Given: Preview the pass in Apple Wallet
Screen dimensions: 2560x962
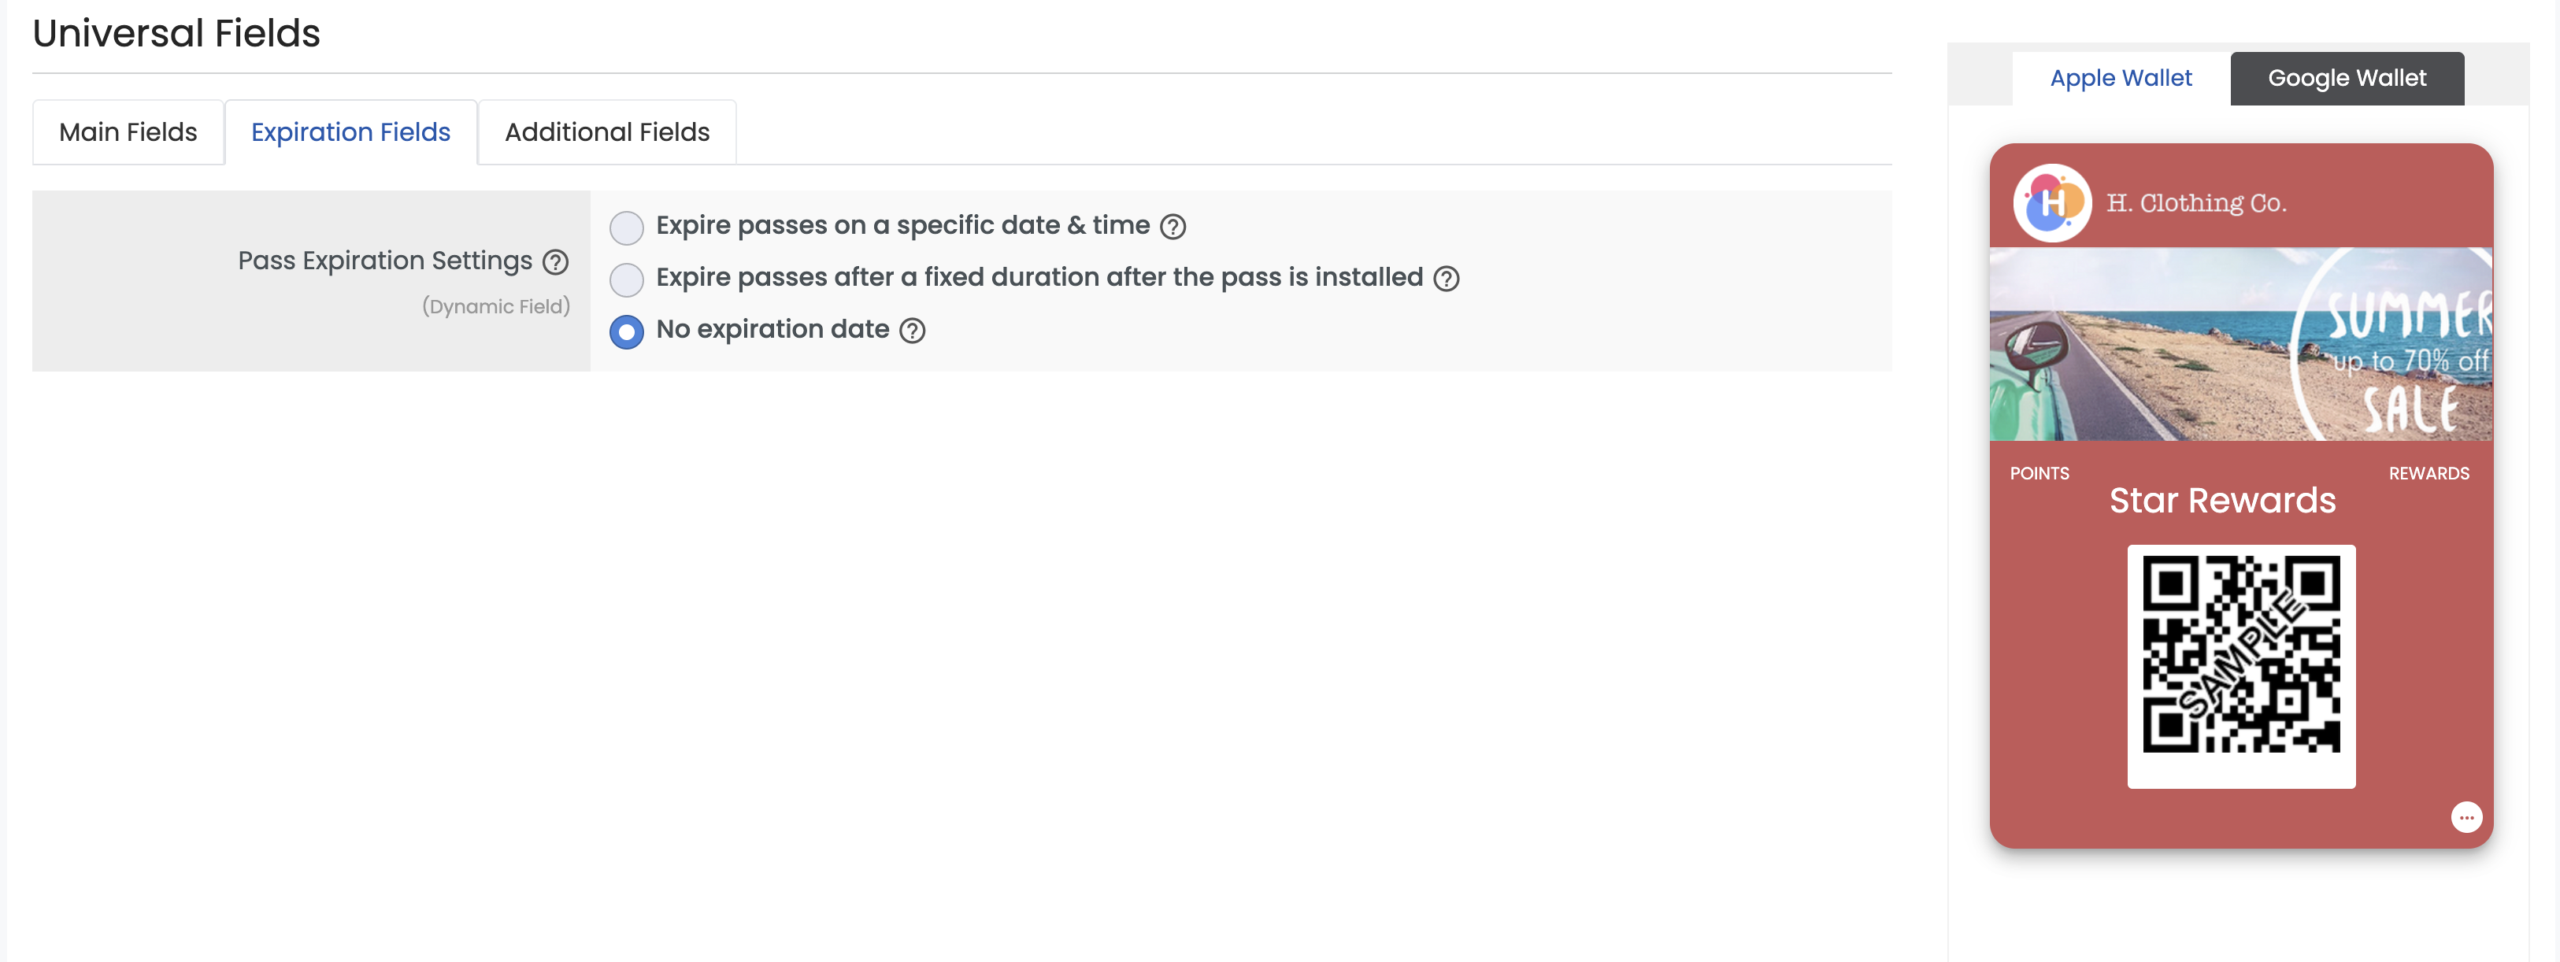Looking at the screenshot, I should (x=2121, y=78).
